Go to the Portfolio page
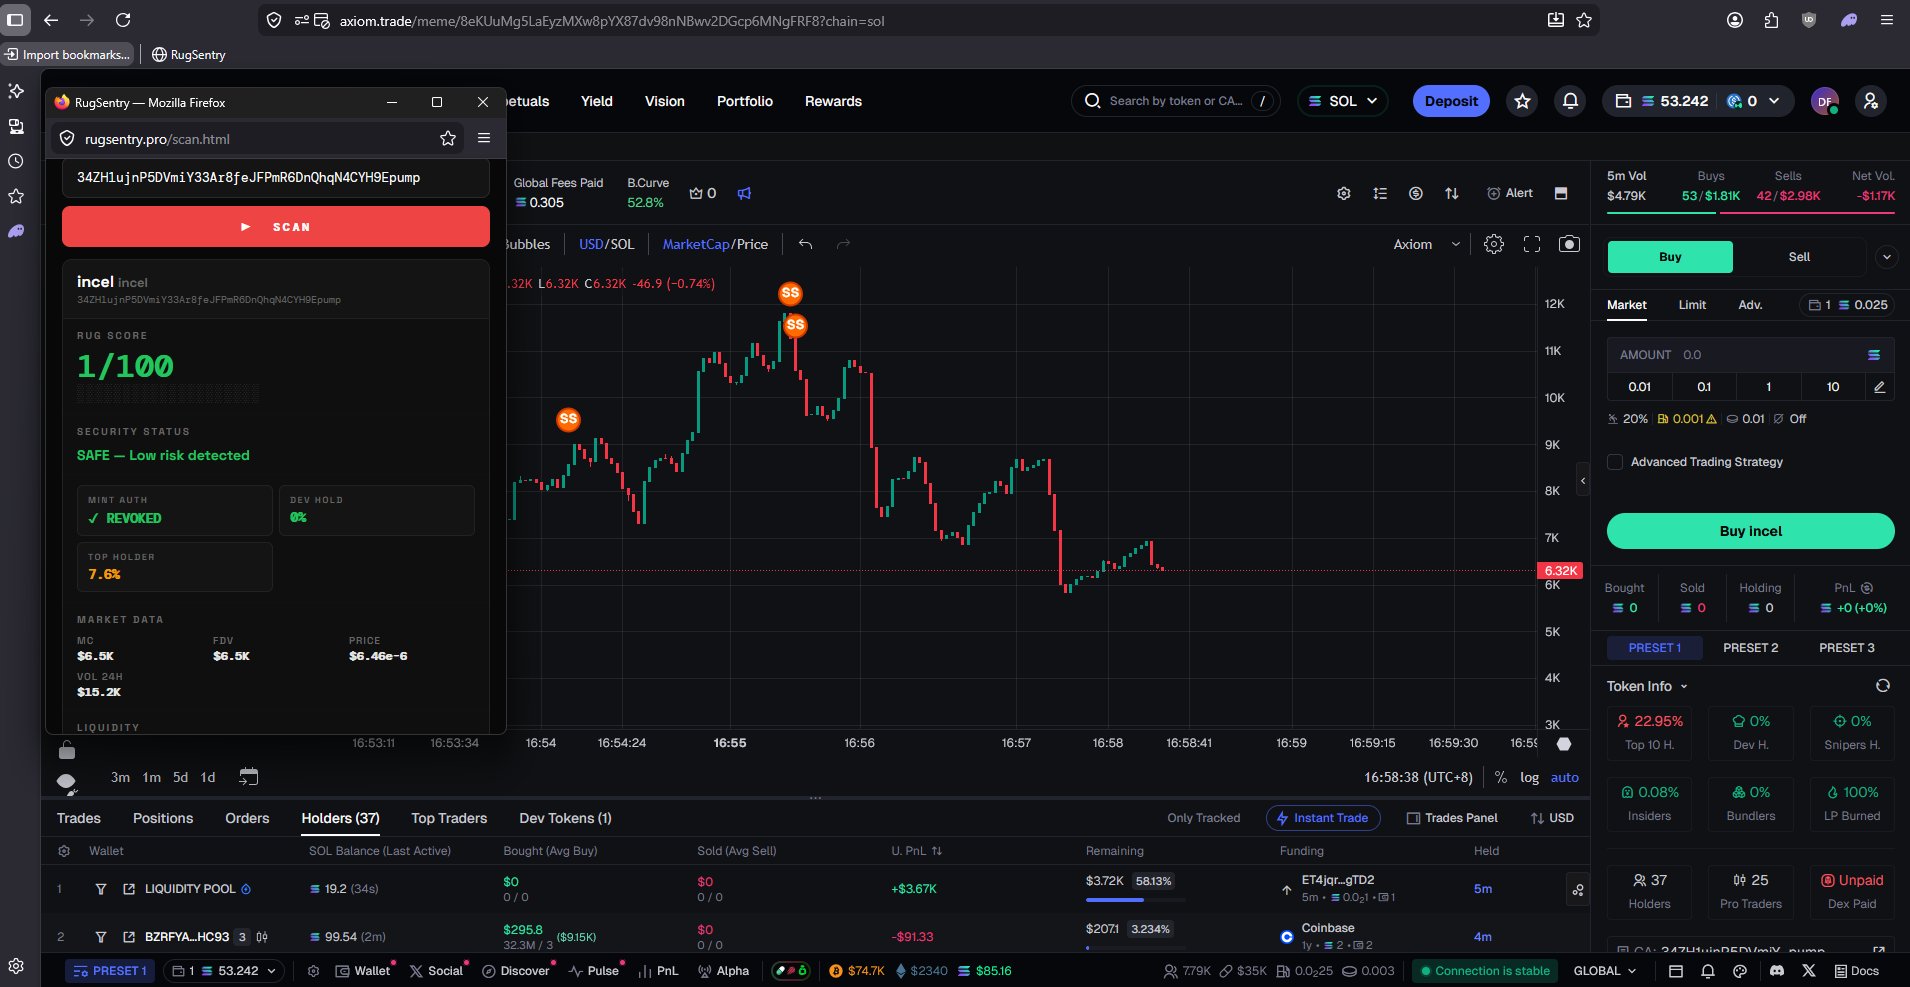The image size is (1910, 987). pos(745,101)
